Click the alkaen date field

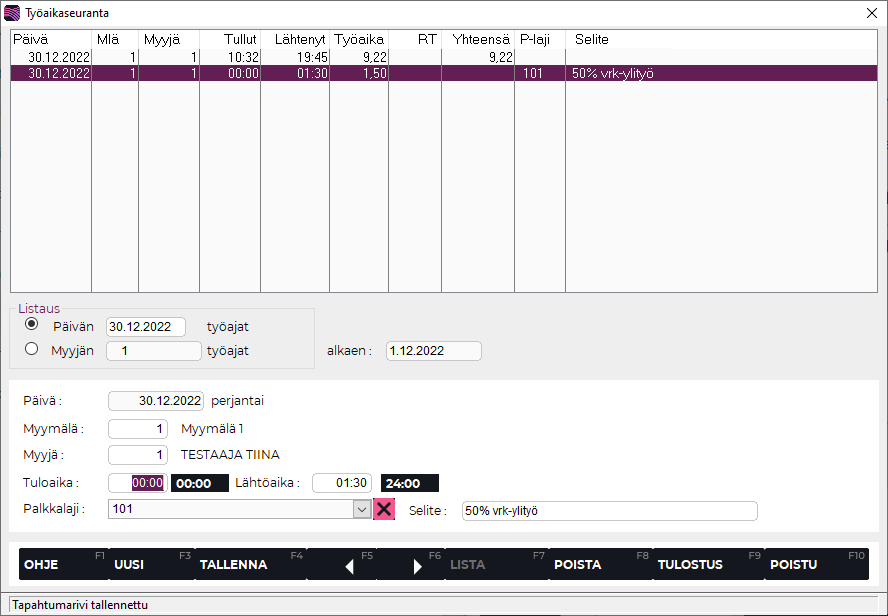coord(433,351)
